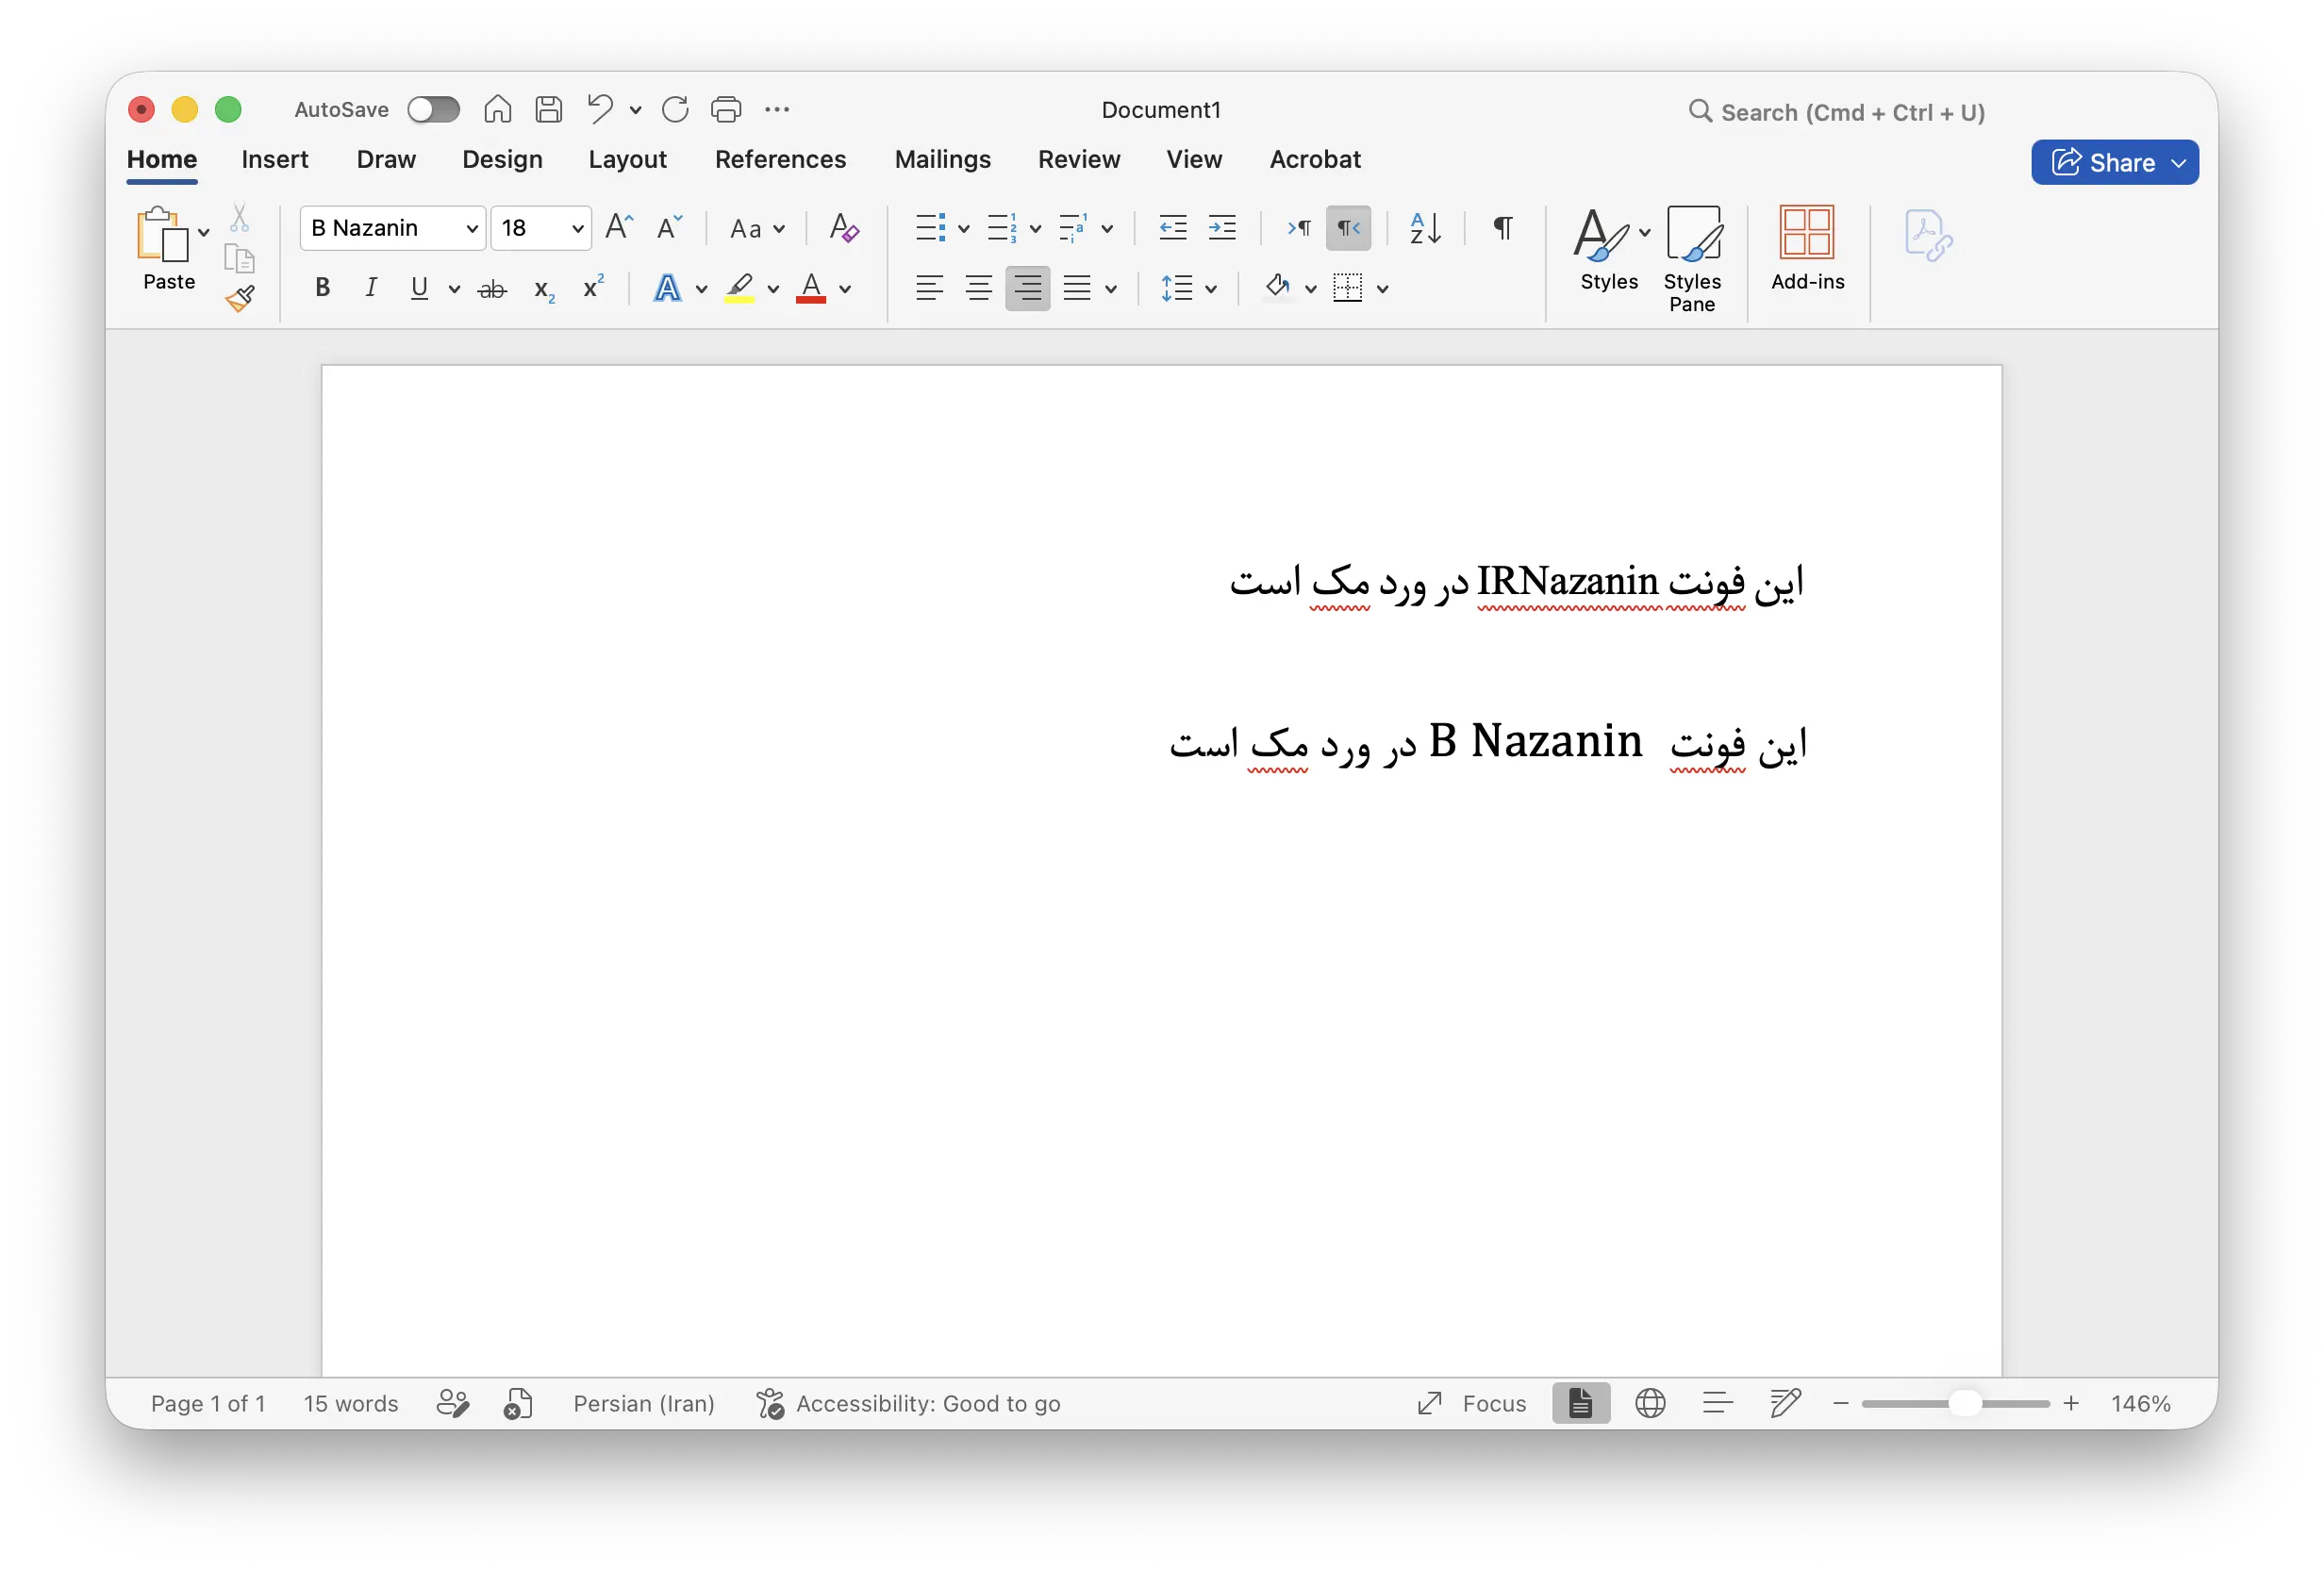Decrease paragraph indent

[1172, 228]
